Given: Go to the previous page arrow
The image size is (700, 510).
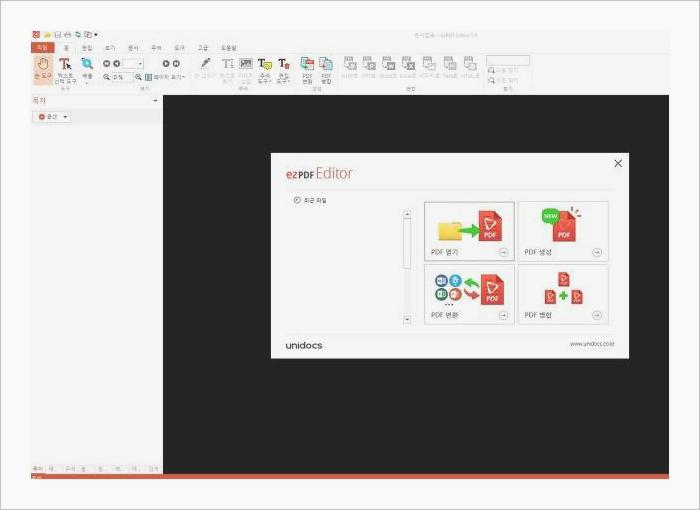Looking at the screenshot, I should (116, 63).
